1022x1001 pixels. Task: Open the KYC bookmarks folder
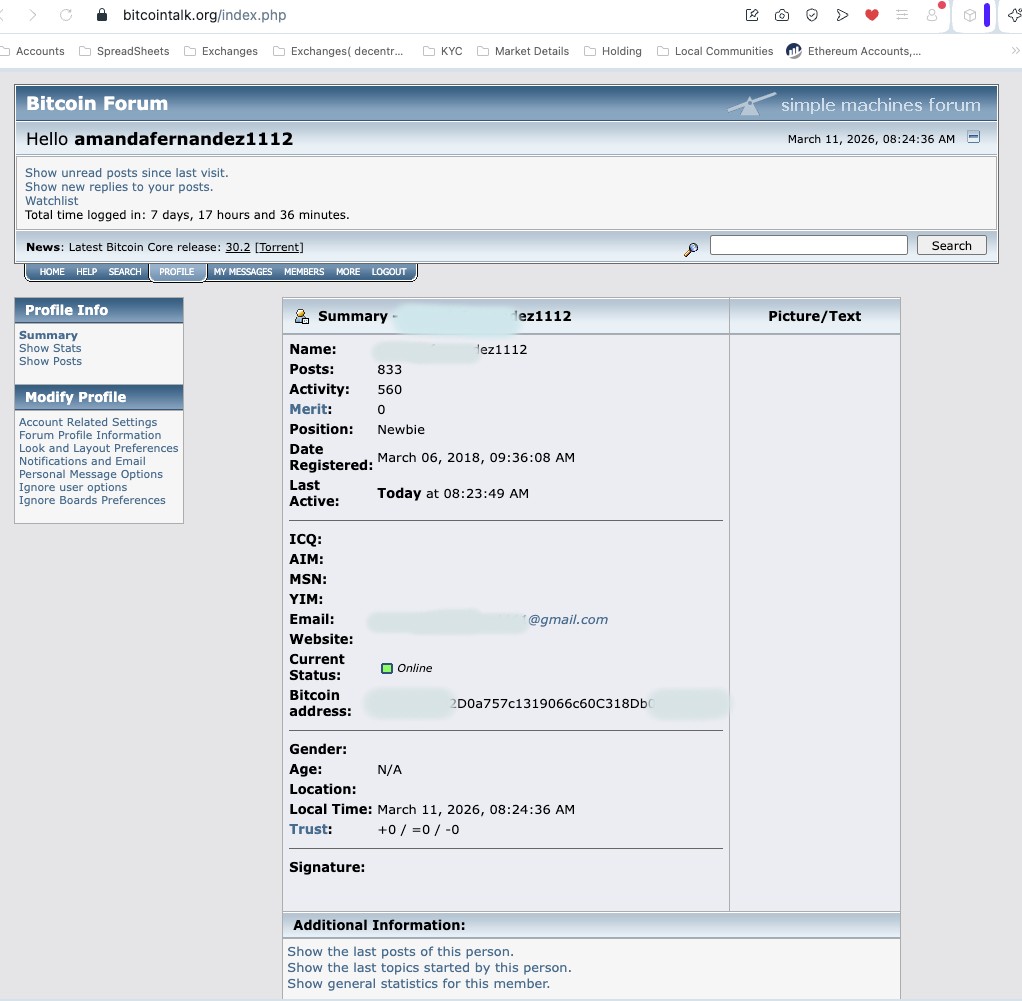coord(443,51)
